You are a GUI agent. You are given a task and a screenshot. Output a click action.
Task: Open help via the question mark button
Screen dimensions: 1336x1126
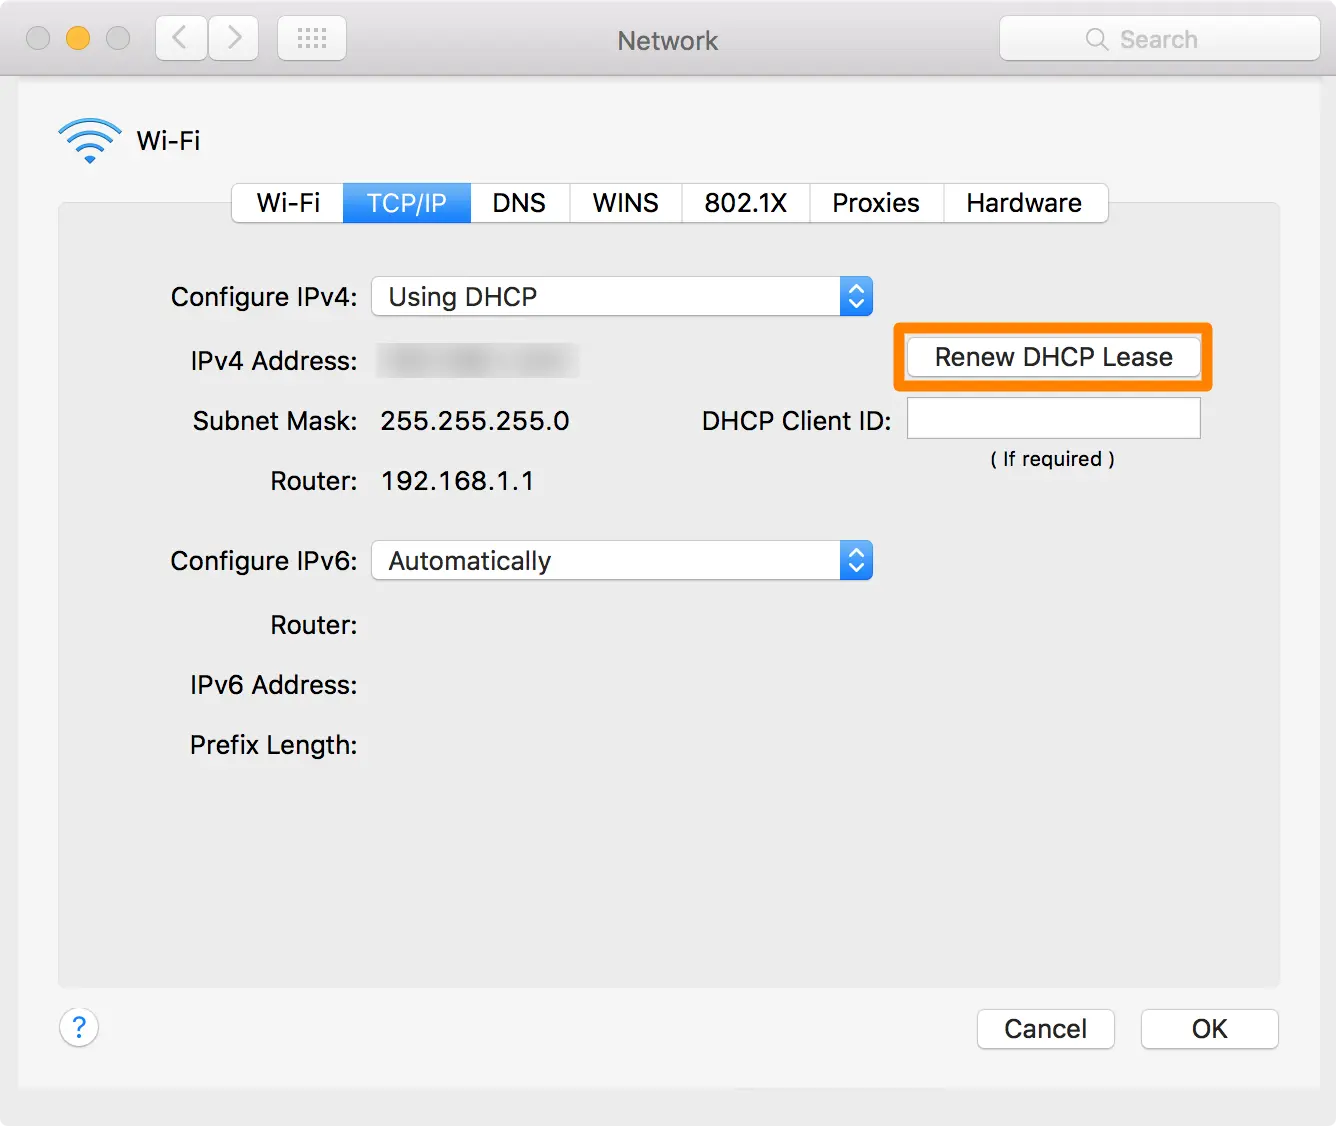click(x=79, y=1027)
